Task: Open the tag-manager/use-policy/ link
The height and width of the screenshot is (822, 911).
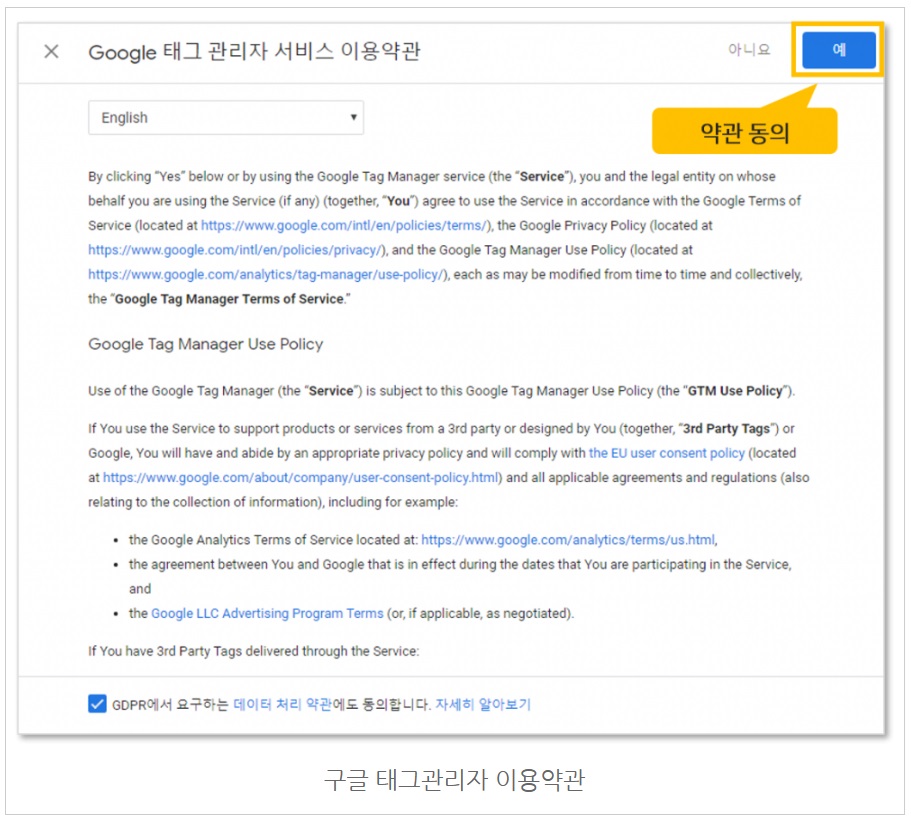Action: pyautogui.click(x=268, y=274)
